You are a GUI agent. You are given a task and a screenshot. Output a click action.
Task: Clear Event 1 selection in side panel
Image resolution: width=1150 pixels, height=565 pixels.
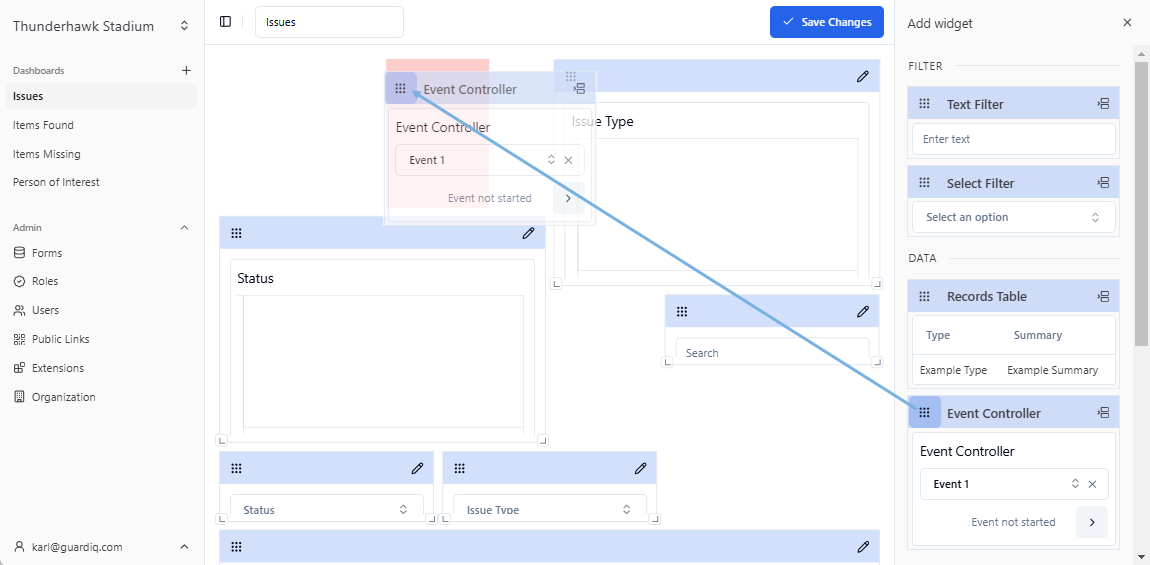coord(1092,484)
